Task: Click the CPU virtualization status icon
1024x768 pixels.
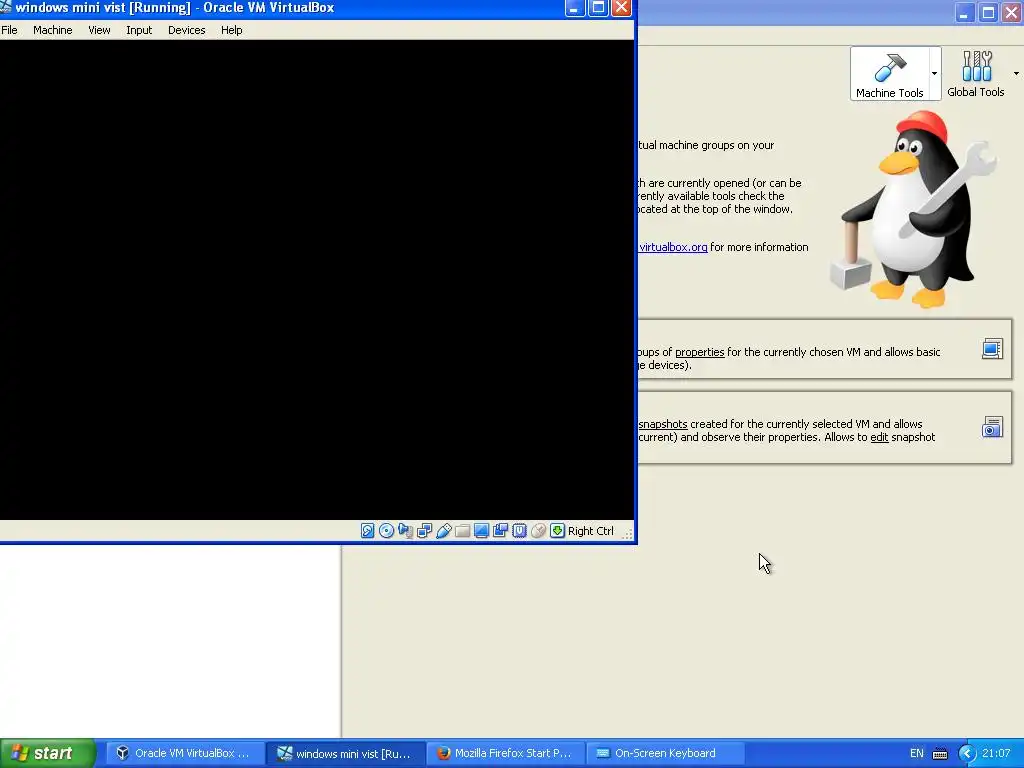Action: 519,531
